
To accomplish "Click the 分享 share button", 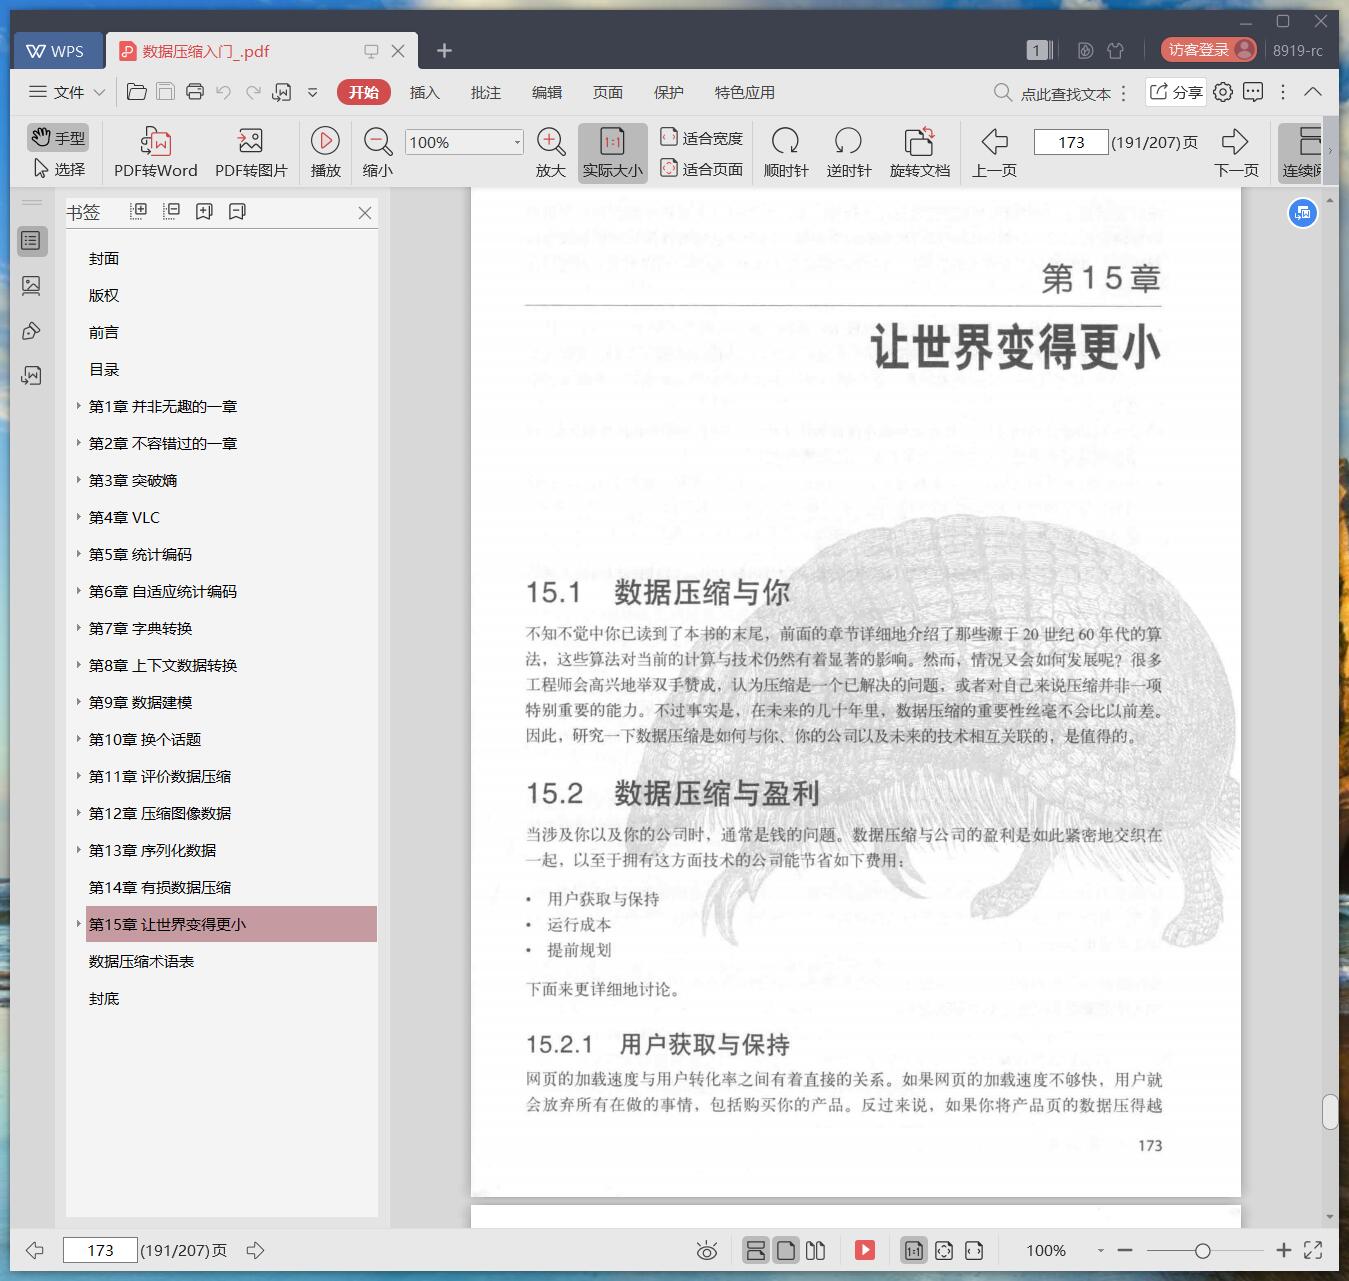I will point(1176,92).
